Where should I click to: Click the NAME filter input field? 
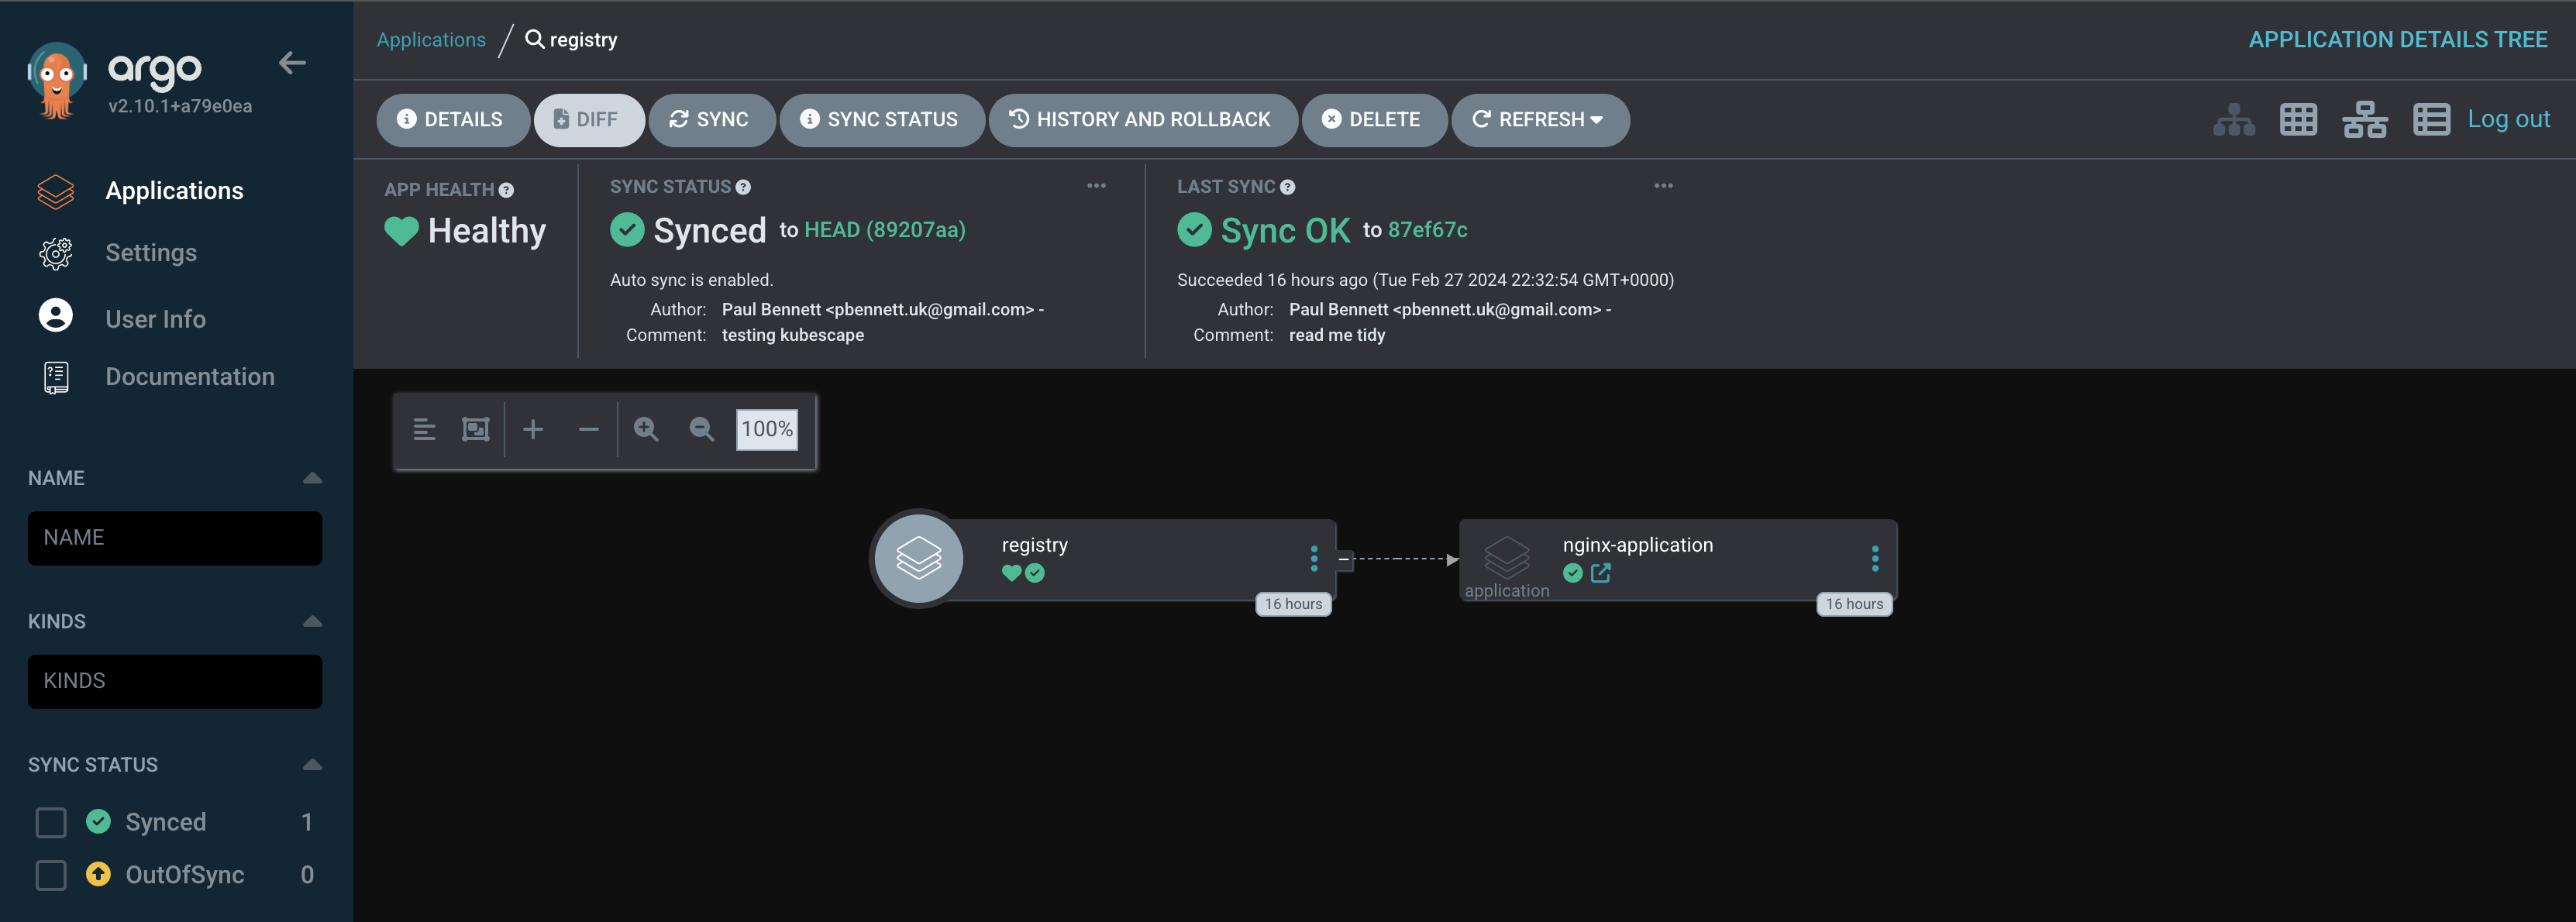(x=174, y=538)
